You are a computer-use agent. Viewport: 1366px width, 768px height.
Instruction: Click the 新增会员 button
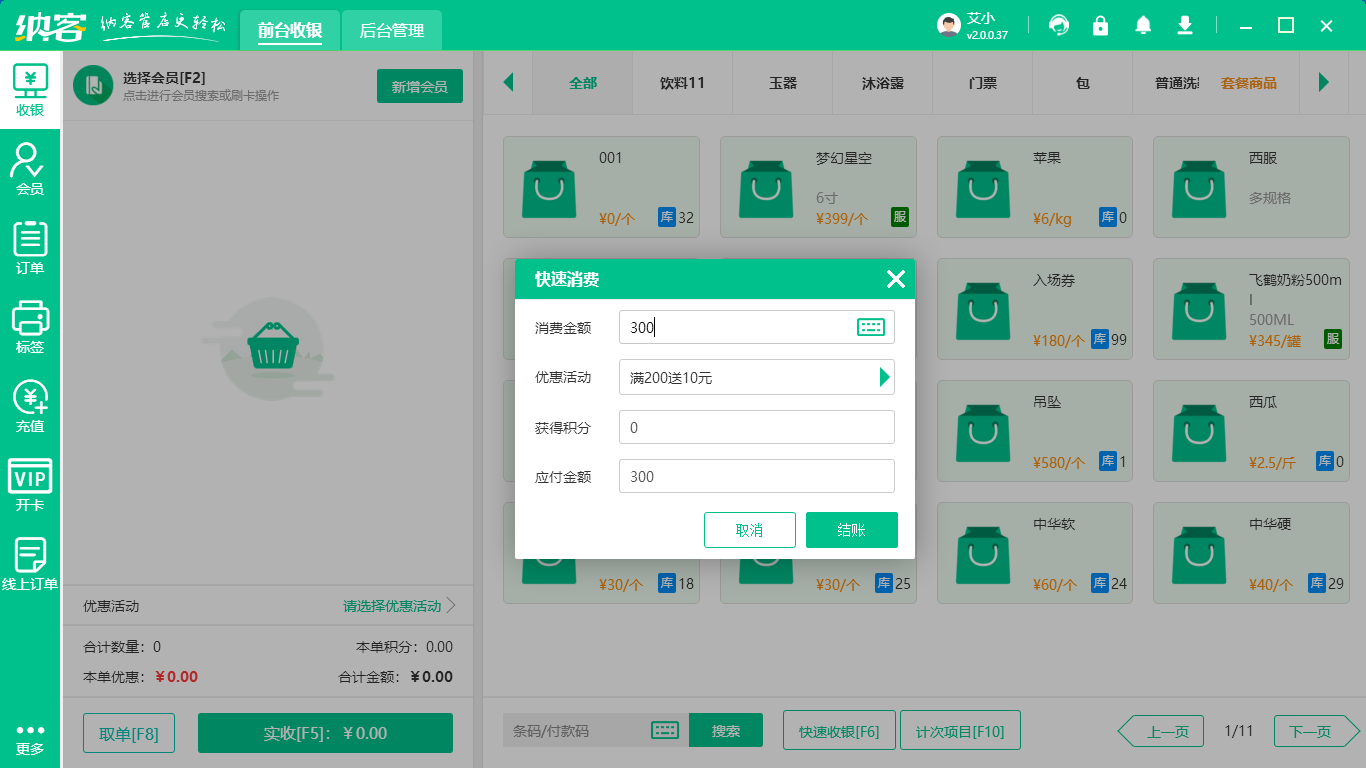(x=419, y=87)
